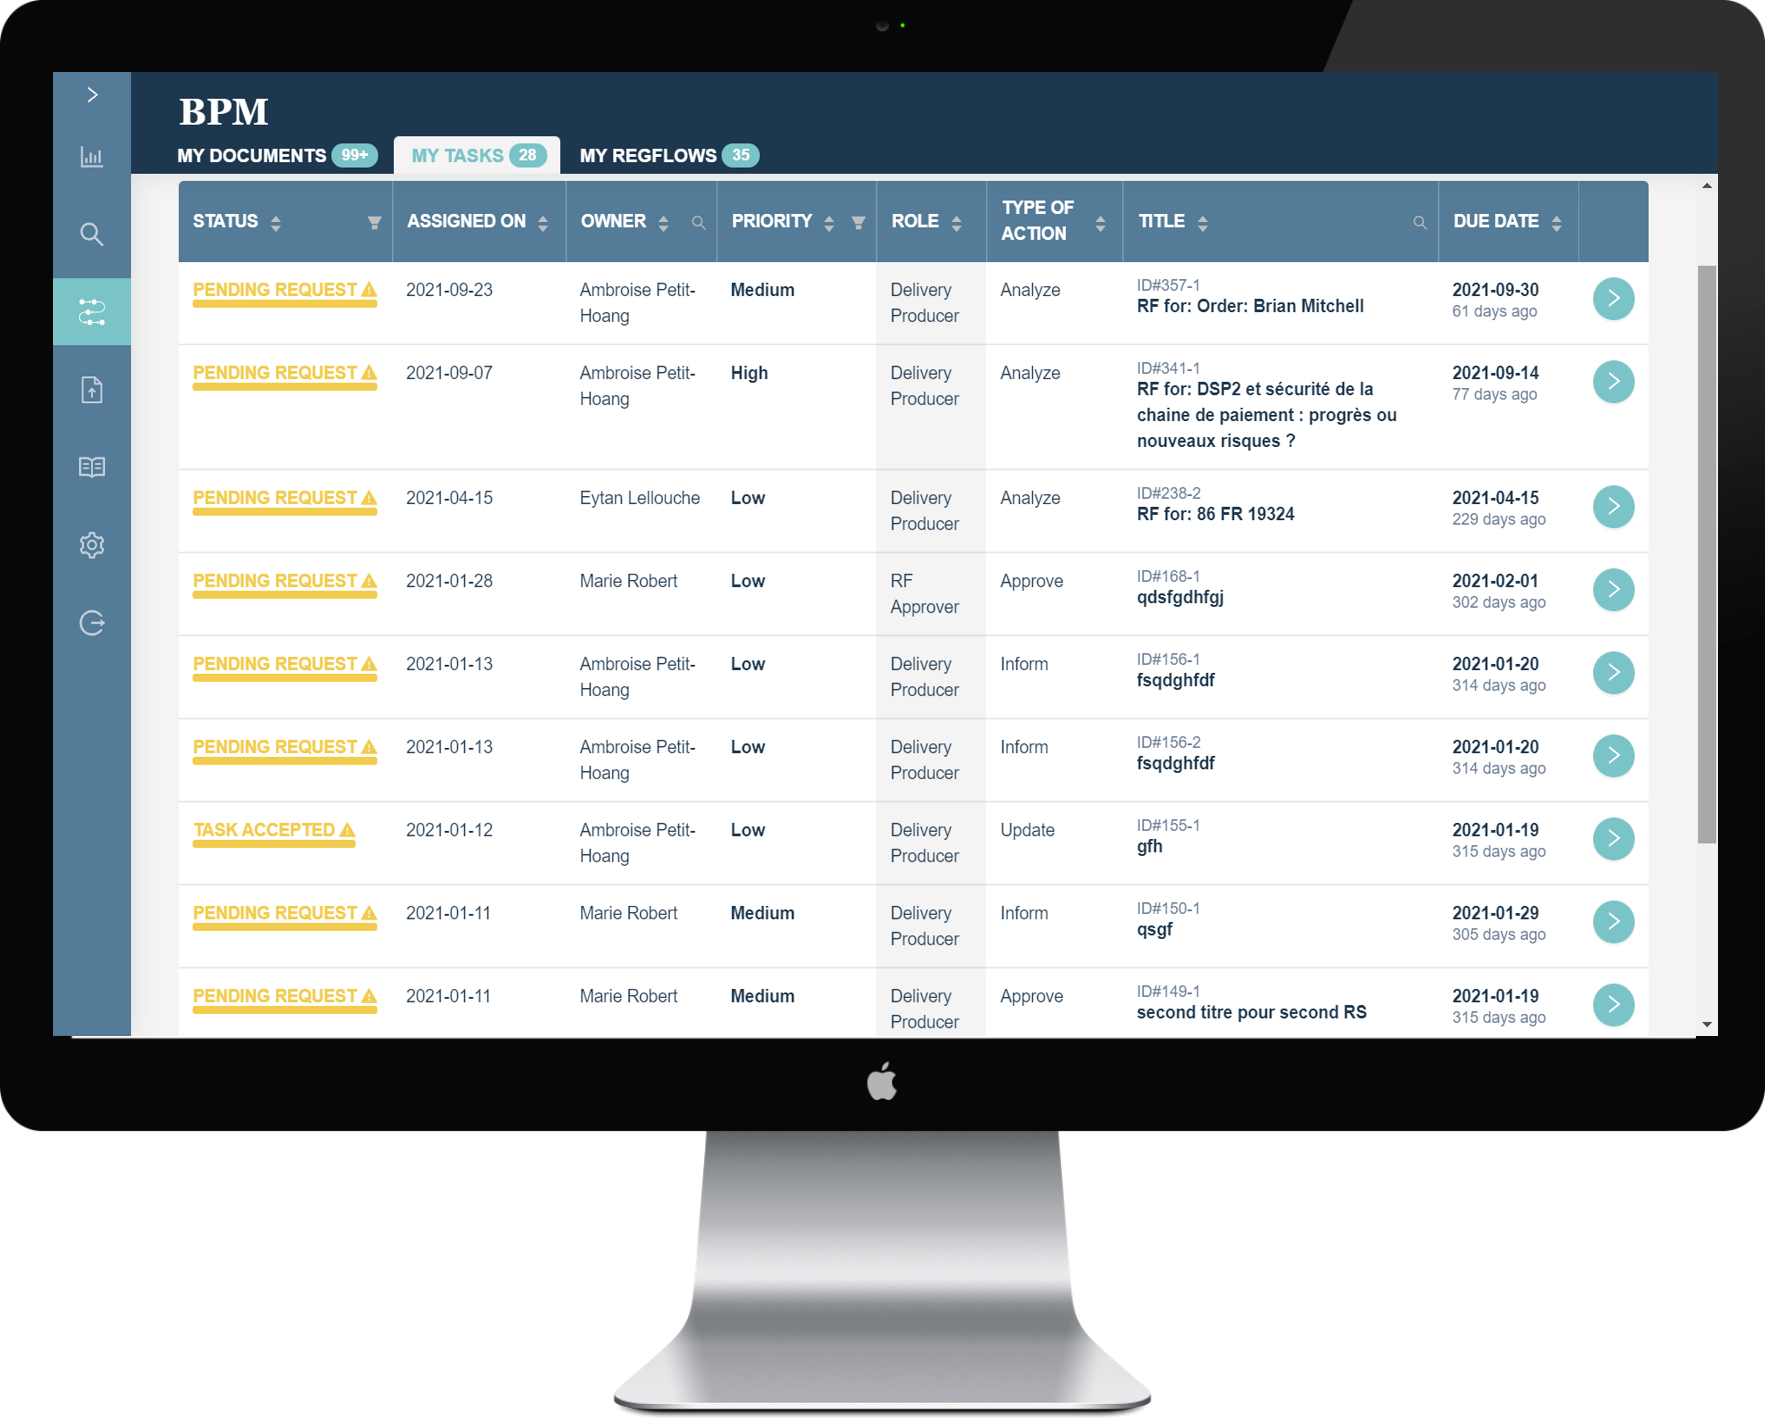1765x1421 pixels.
Task: Click the 'Update' action type cell
Action: (1027, 830)
